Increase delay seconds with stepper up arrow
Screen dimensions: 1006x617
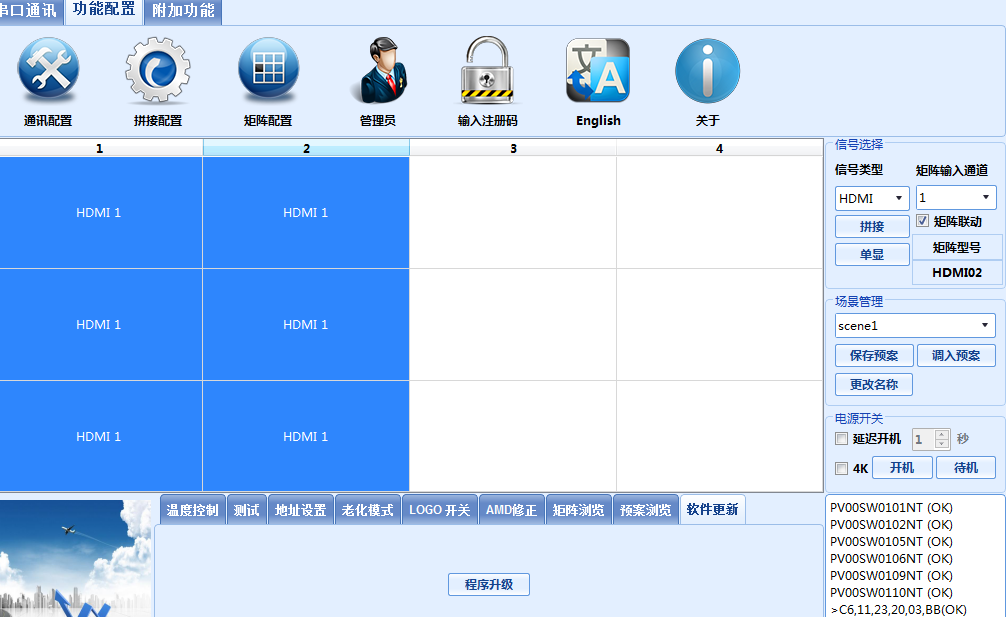(941, 434)
